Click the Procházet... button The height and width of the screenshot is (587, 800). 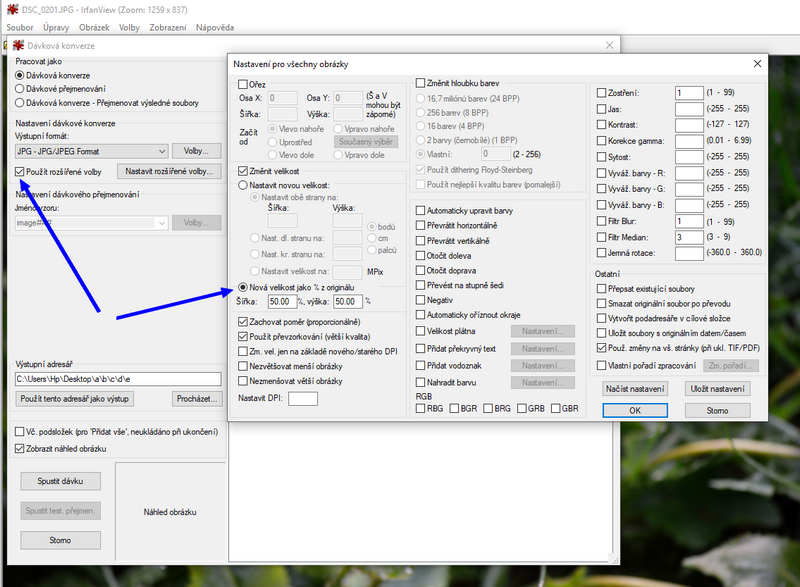(x=197, y=399)
